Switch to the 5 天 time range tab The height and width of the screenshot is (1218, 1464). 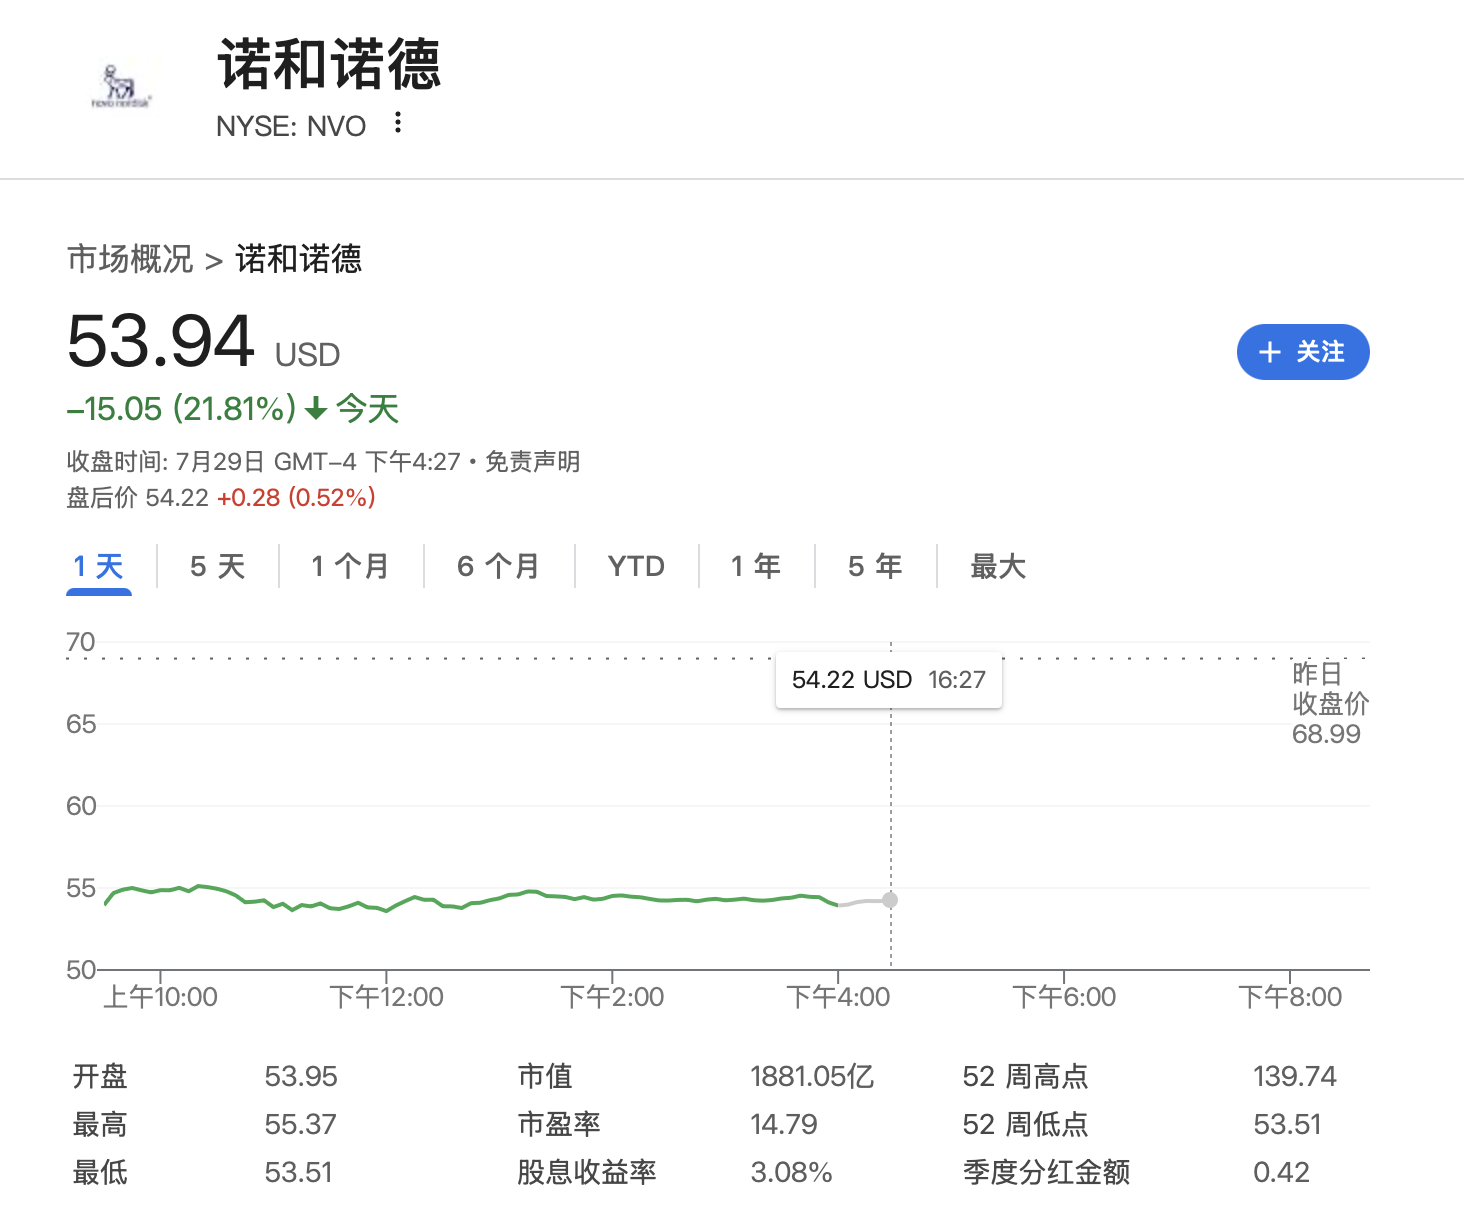217,567
